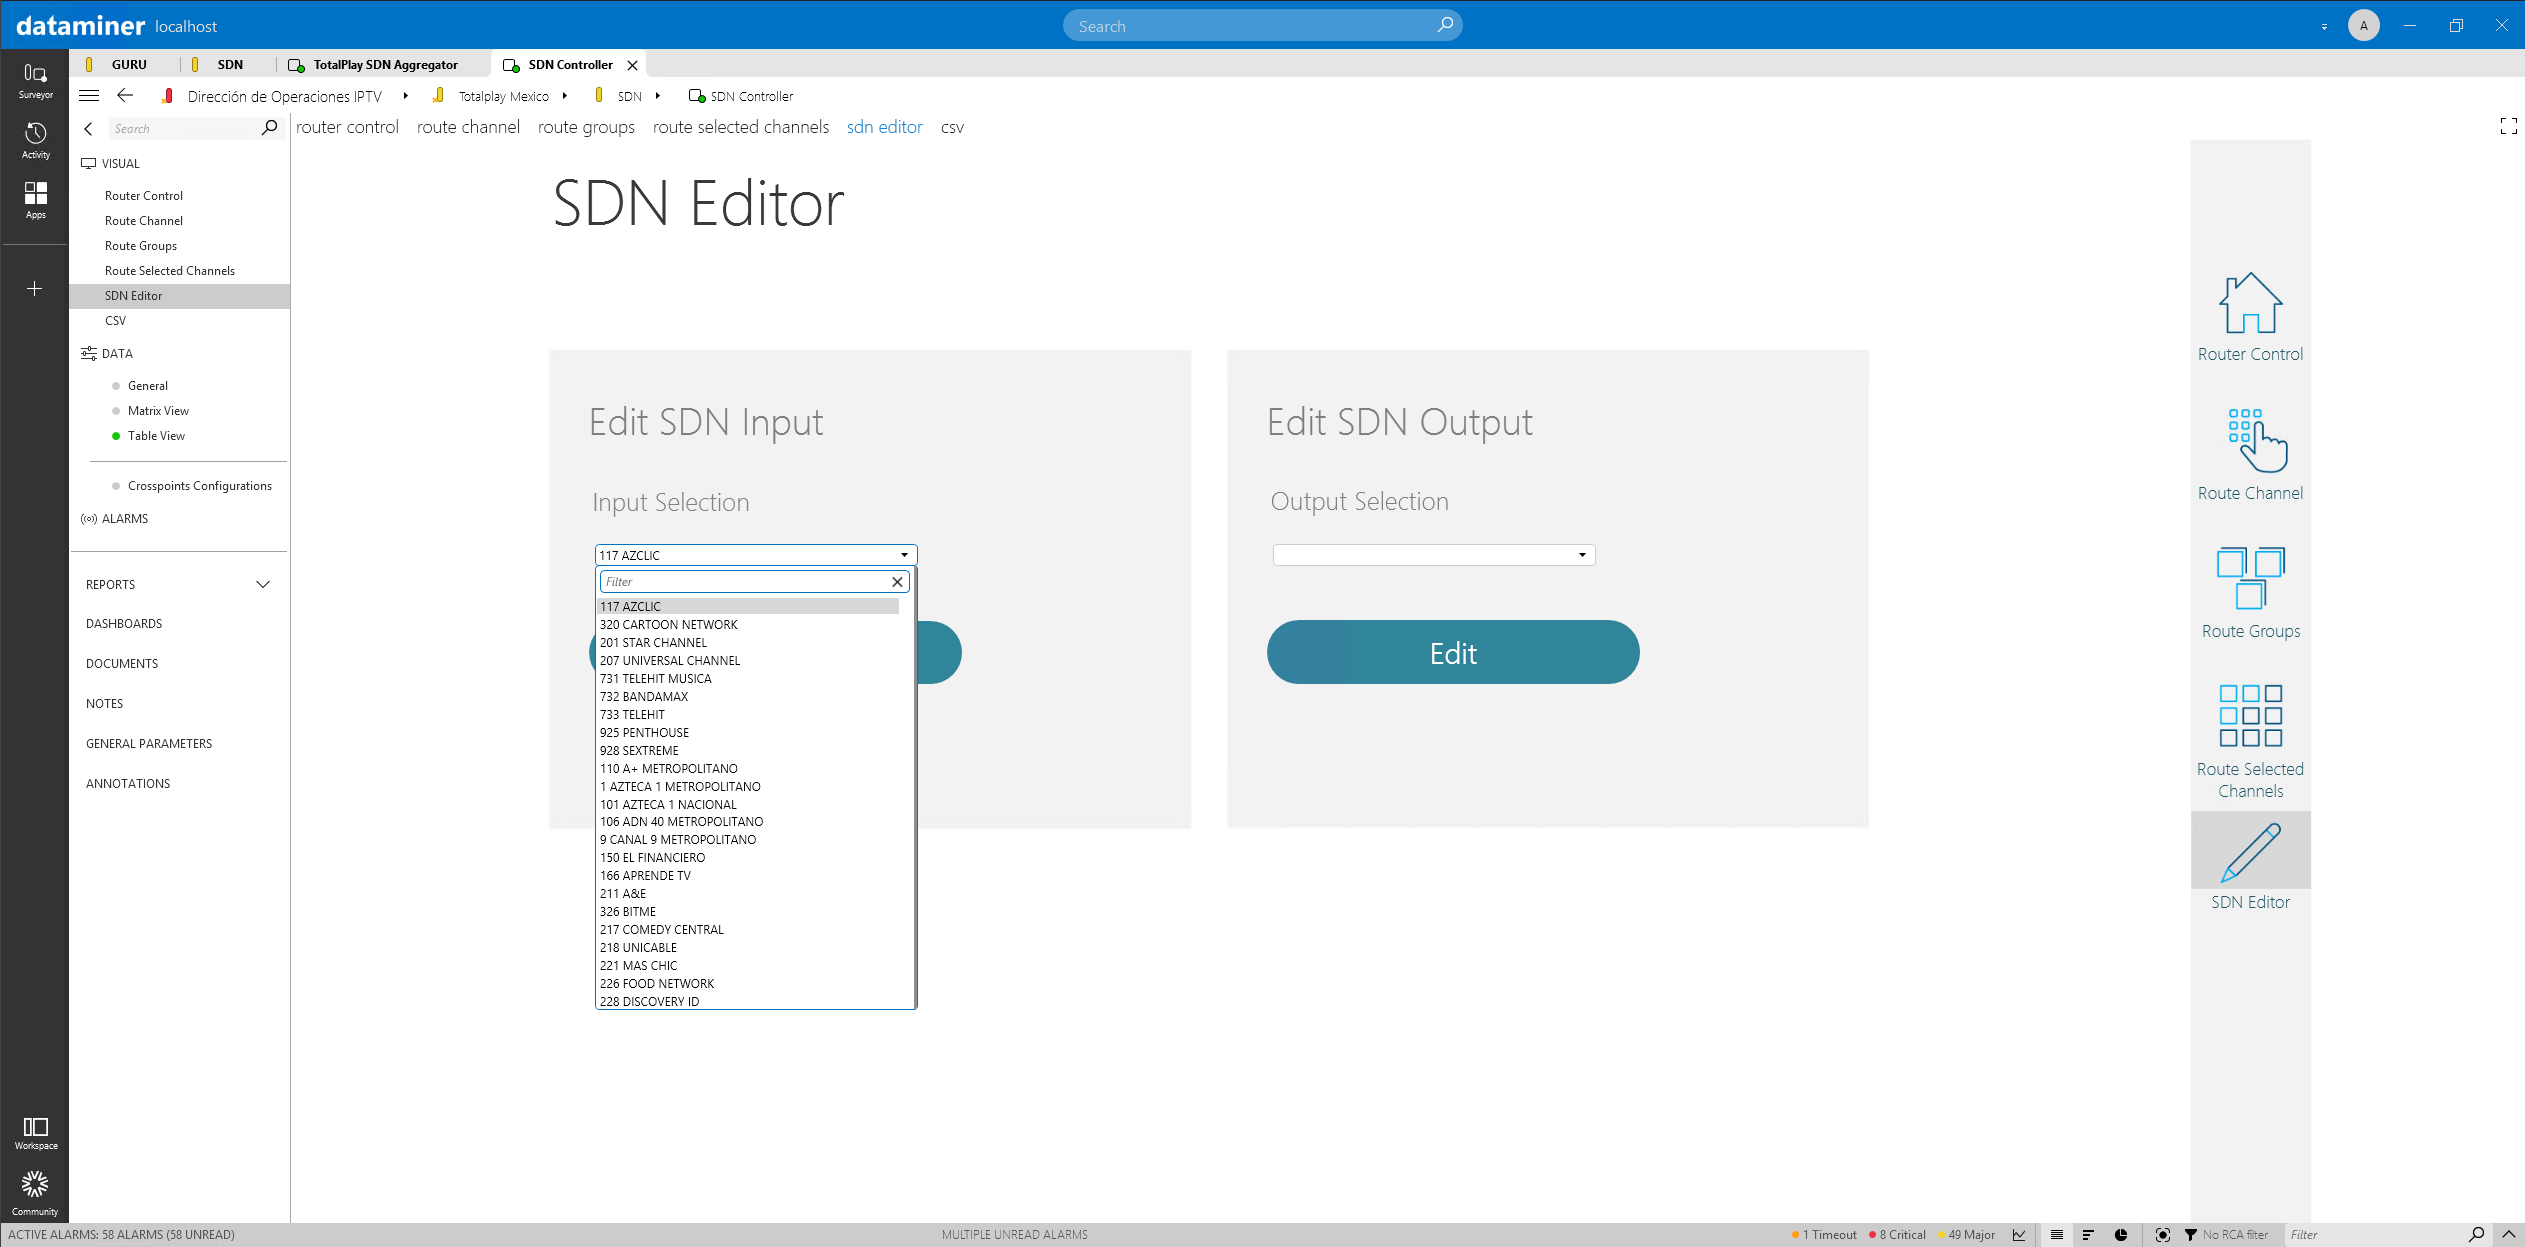Open the Apps sidebar icon

coord(35,200)
